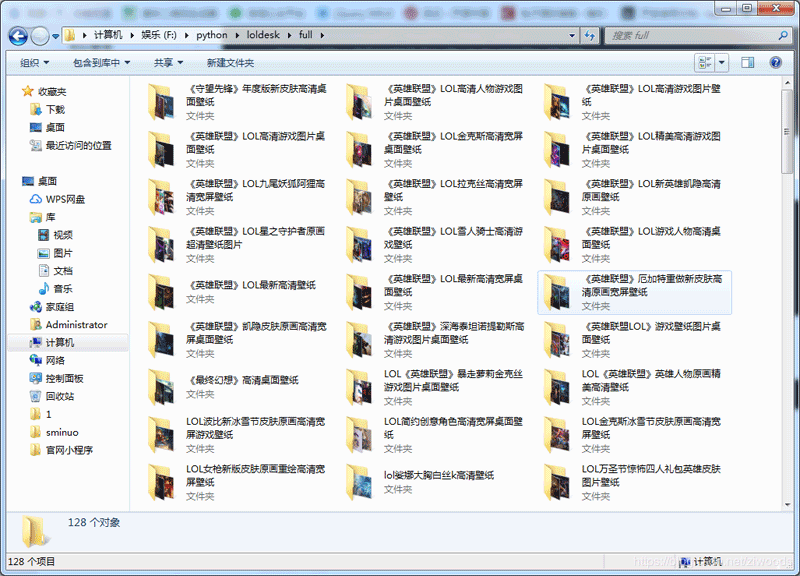Expand the view options dropdown arrow
This screenshot has width=800, height=576.
[721, 63]
